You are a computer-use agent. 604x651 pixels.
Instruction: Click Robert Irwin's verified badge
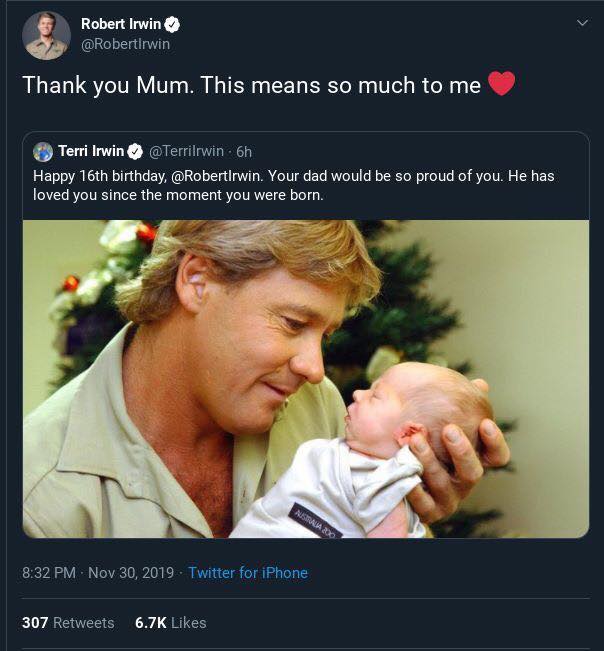(x=172, y=24)
